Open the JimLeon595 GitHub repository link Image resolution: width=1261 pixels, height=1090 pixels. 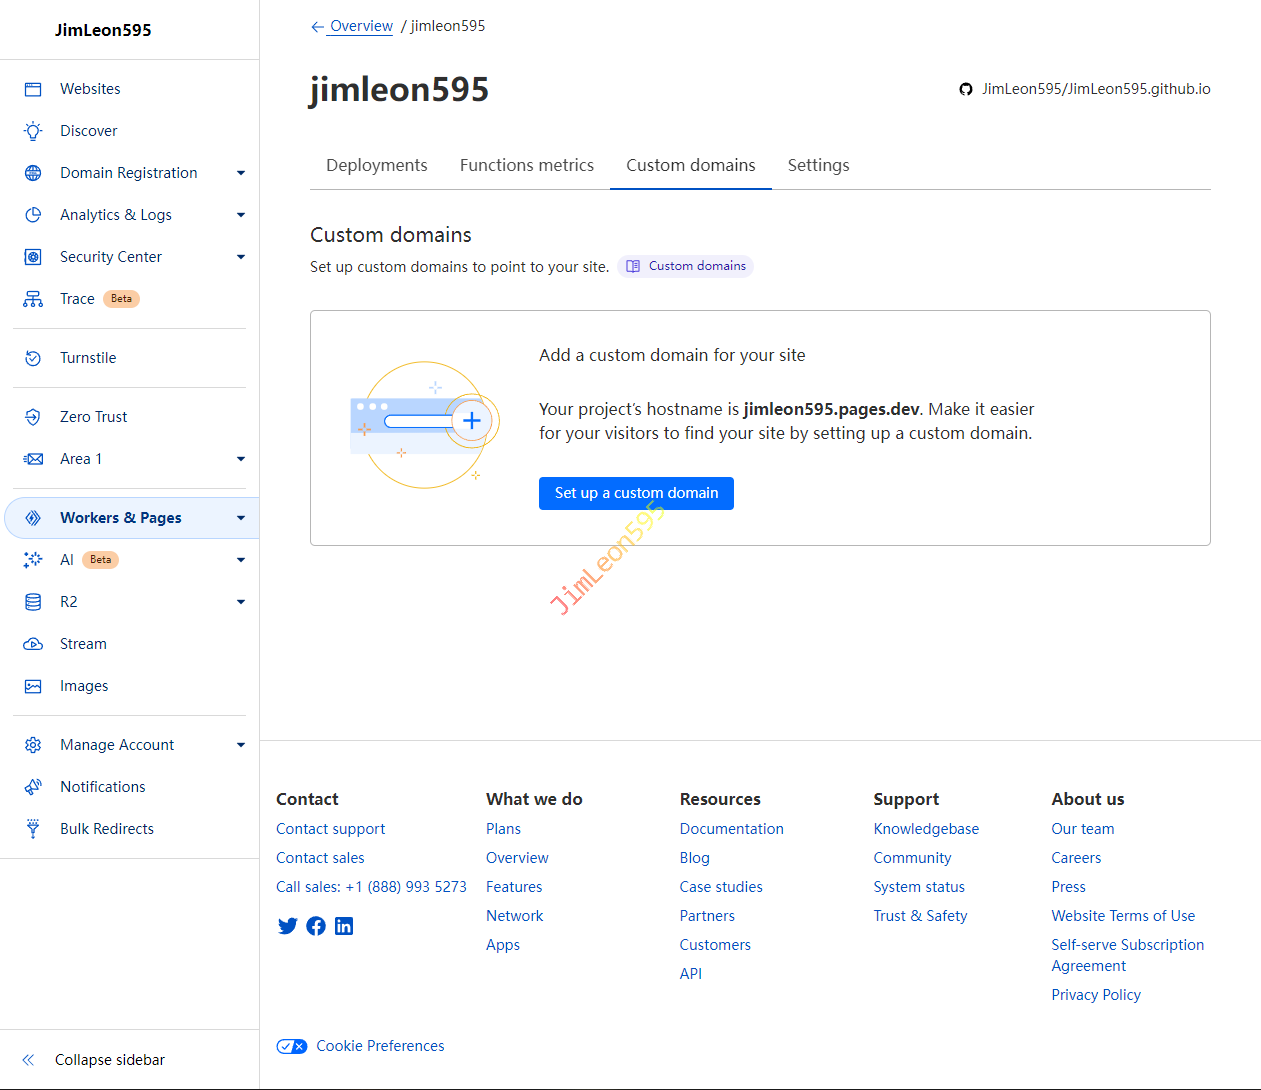click(x=1085, y=89)
